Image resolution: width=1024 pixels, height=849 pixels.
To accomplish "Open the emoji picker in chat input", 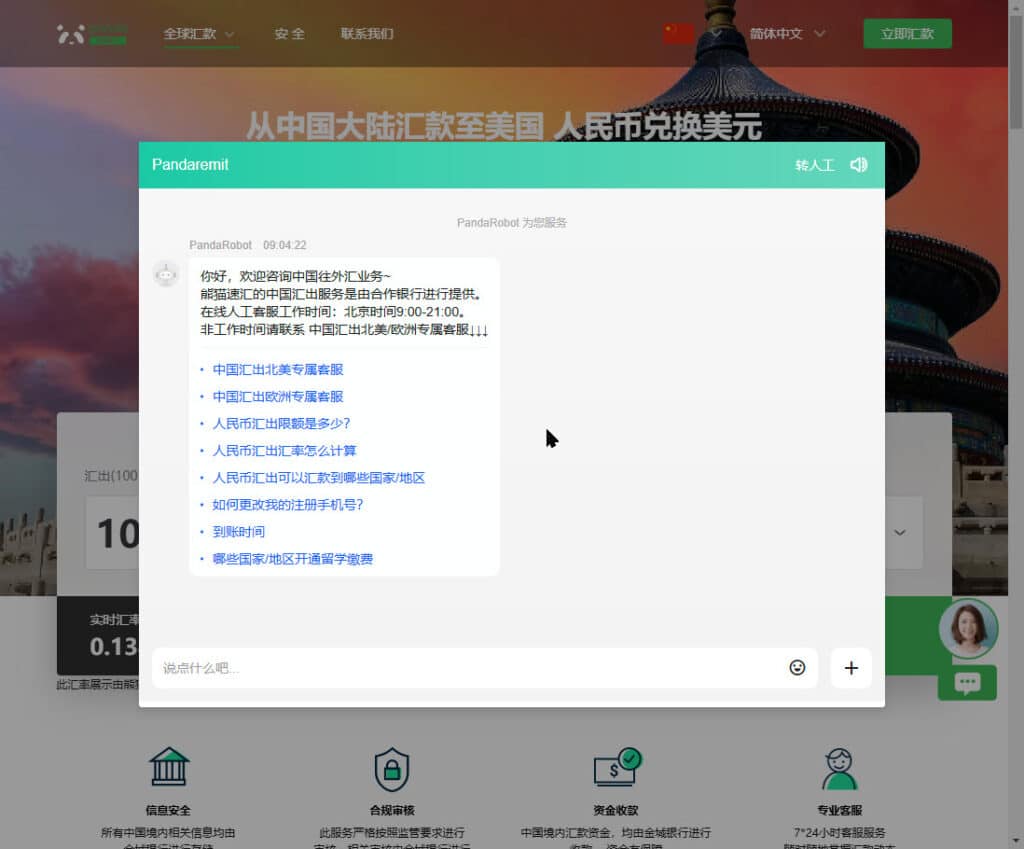I will (x=797, y=667).
